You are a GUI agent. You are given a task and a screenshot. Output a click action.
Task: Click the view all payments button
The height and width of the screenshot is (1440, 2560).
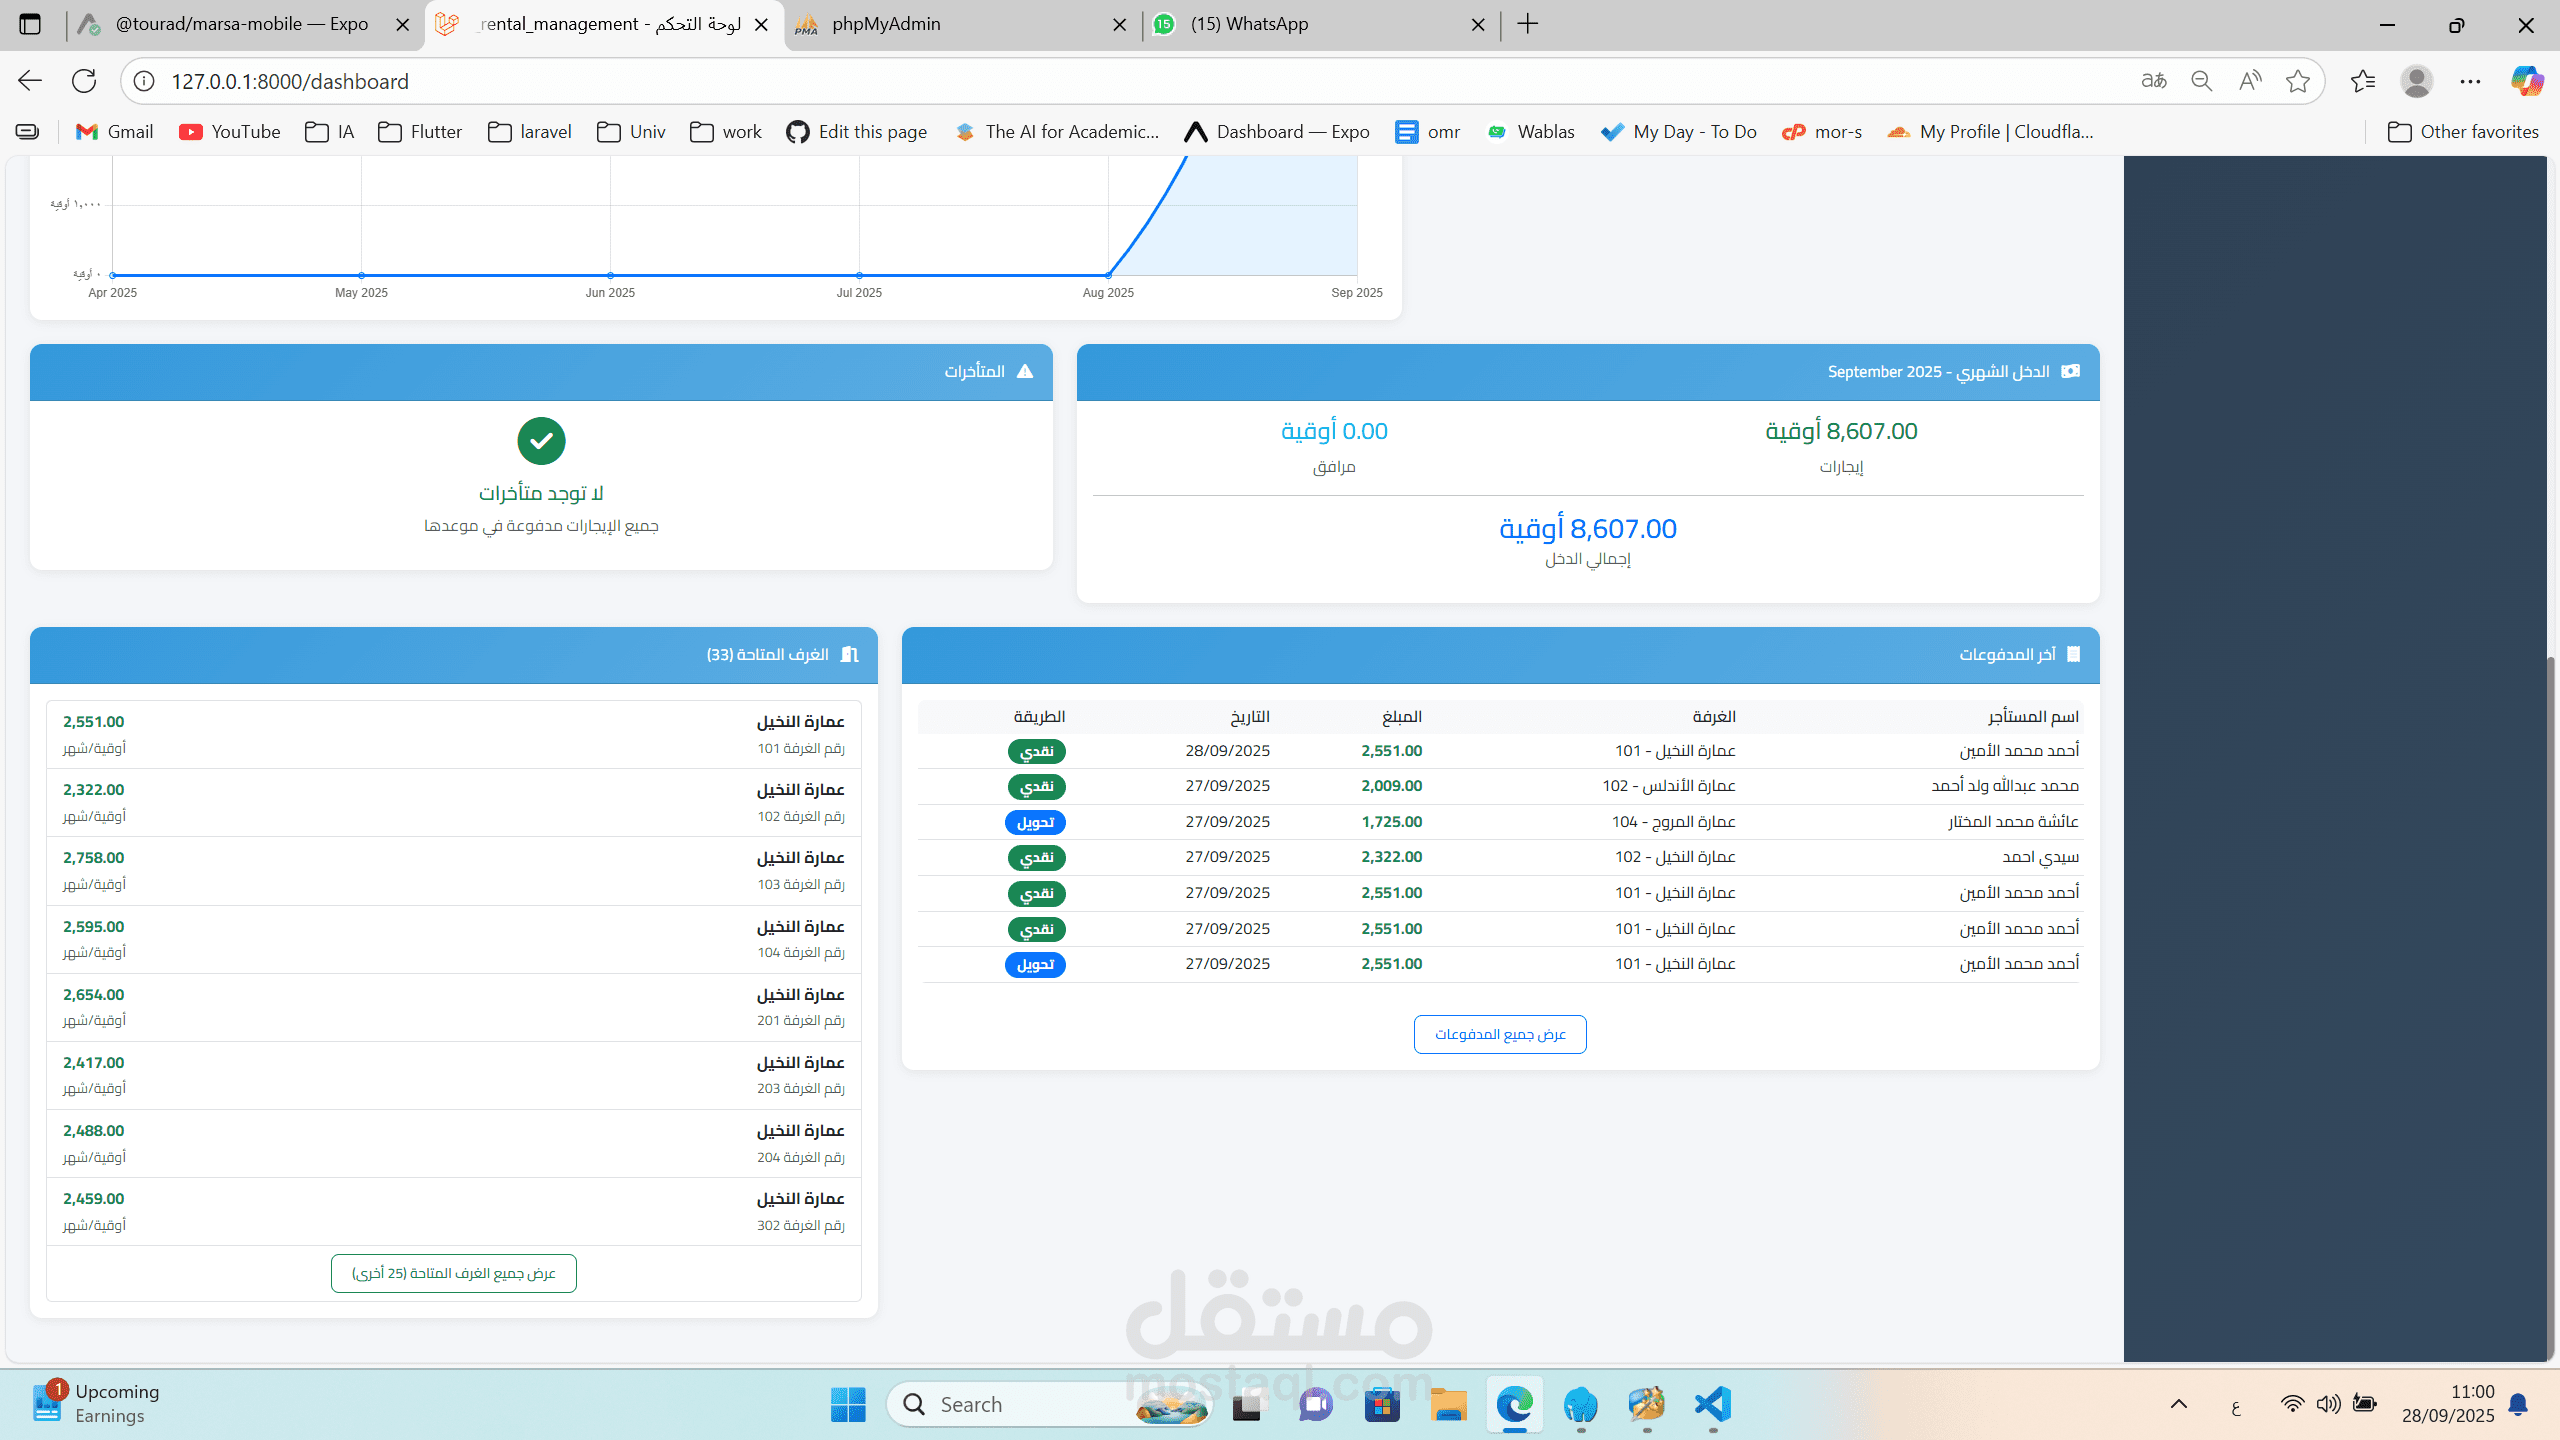(1499, 1034)
